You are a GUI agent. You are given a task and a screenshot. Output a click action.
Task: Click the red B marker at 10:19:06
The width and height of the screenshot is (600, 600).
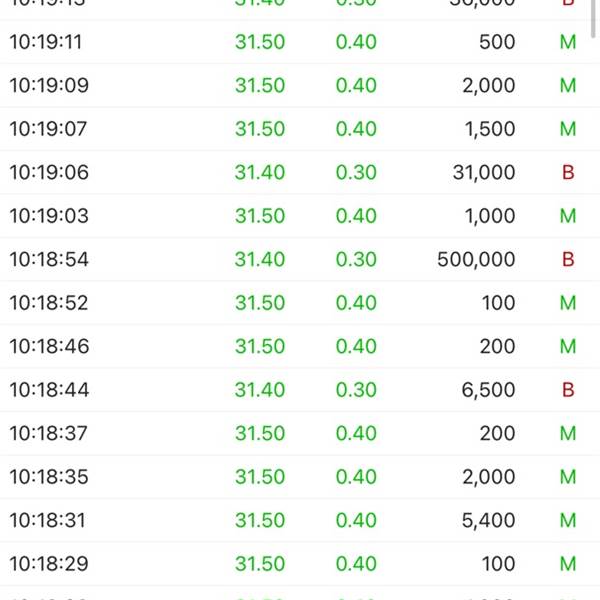click(568, 172)
